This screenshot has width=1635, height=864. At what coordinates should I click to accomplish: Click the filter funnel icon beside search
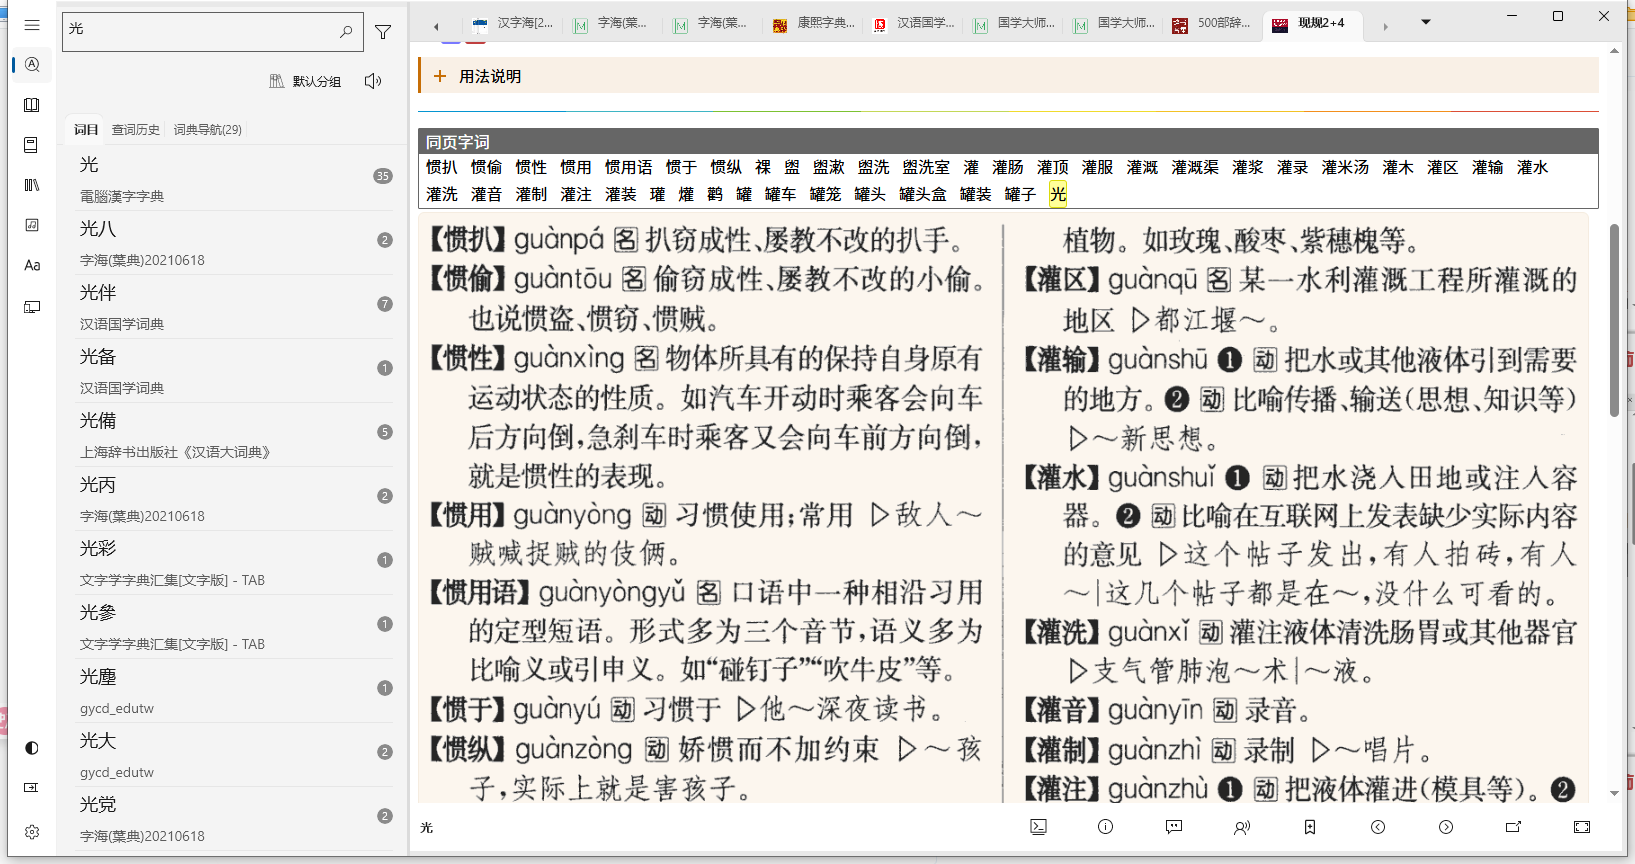(x=383, y=32)
